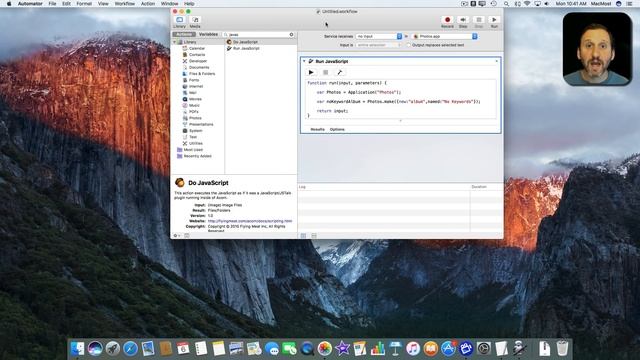Click the Record button in the toolbar
The width and height of the screenshot is (640, 360).
[x=447, y=20]
